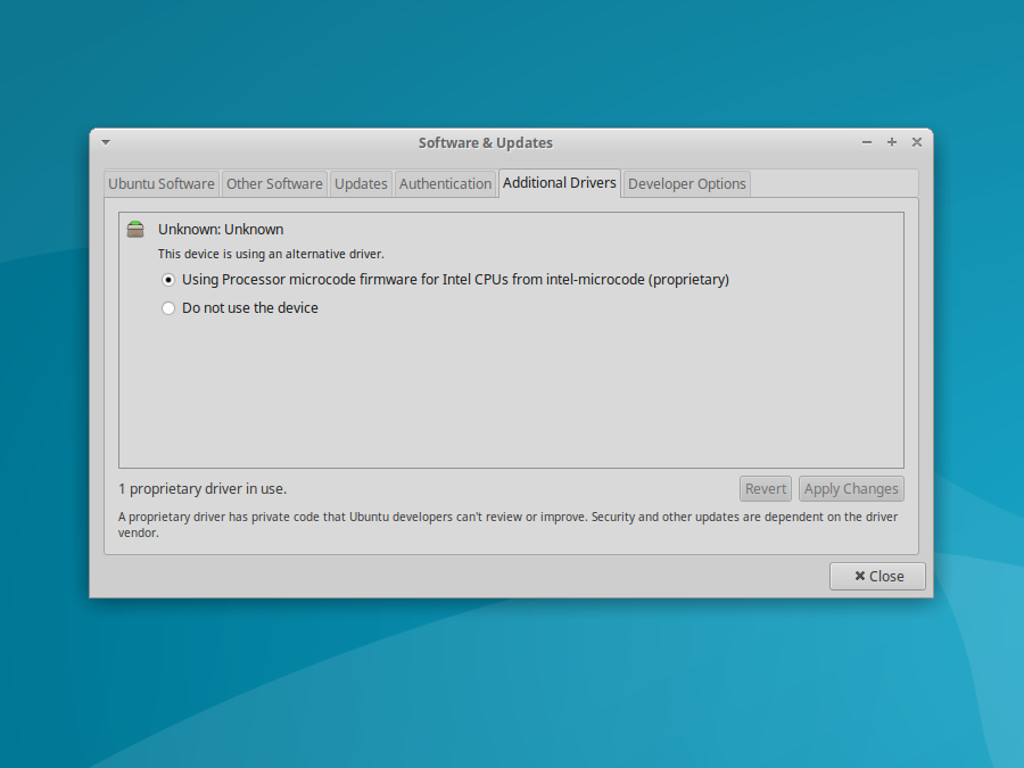Click the proprietary driver explanation paragraph
The height and width of the screenshot is (768, 1024).
pyautogui.click(x=508, y=524)
